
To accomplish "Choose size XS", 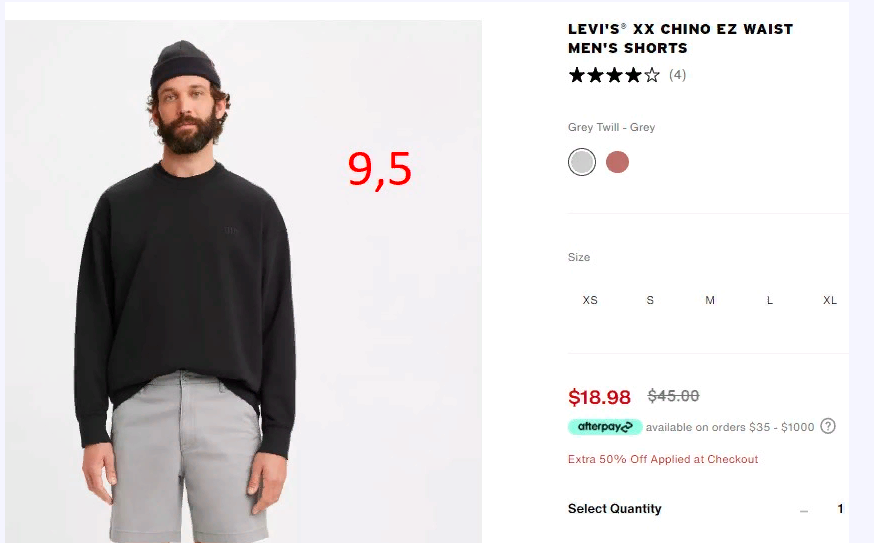I will pyautogui.click(x=590, y=300).
